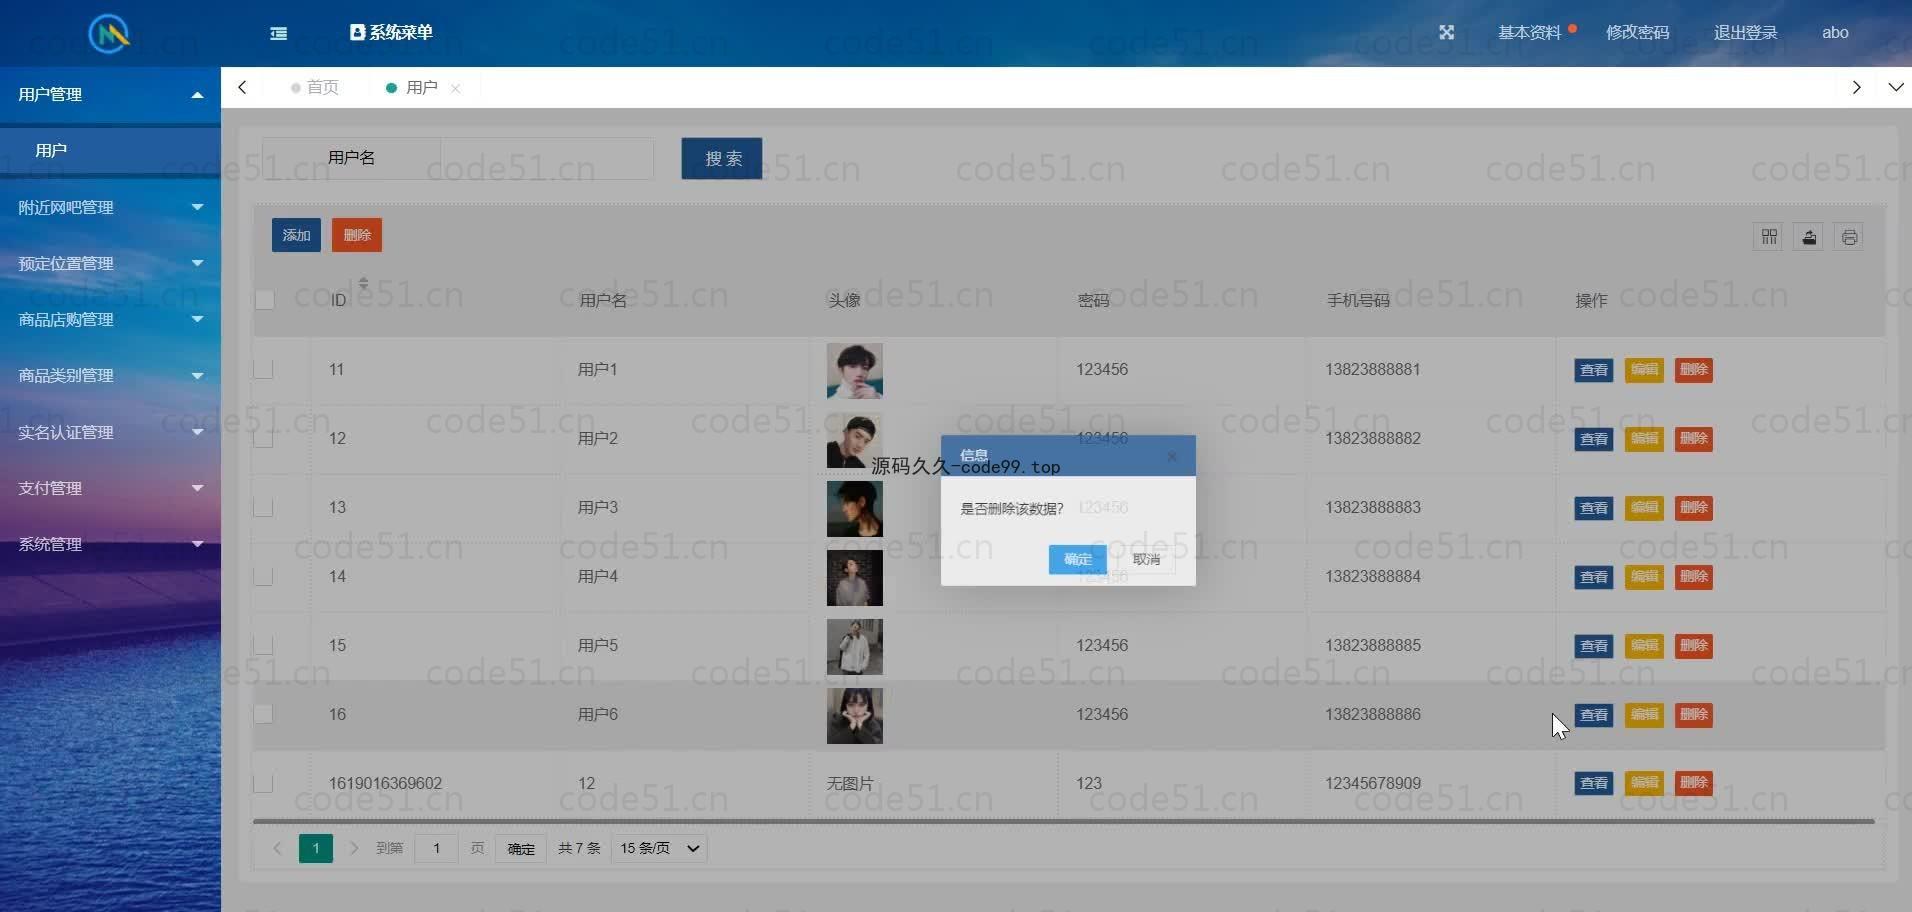The height and width of the screenshot is (912, 1912).
Task: Select 用户 submenu item in sidebar
Action: pyautogui.click(x=110, y=150)
